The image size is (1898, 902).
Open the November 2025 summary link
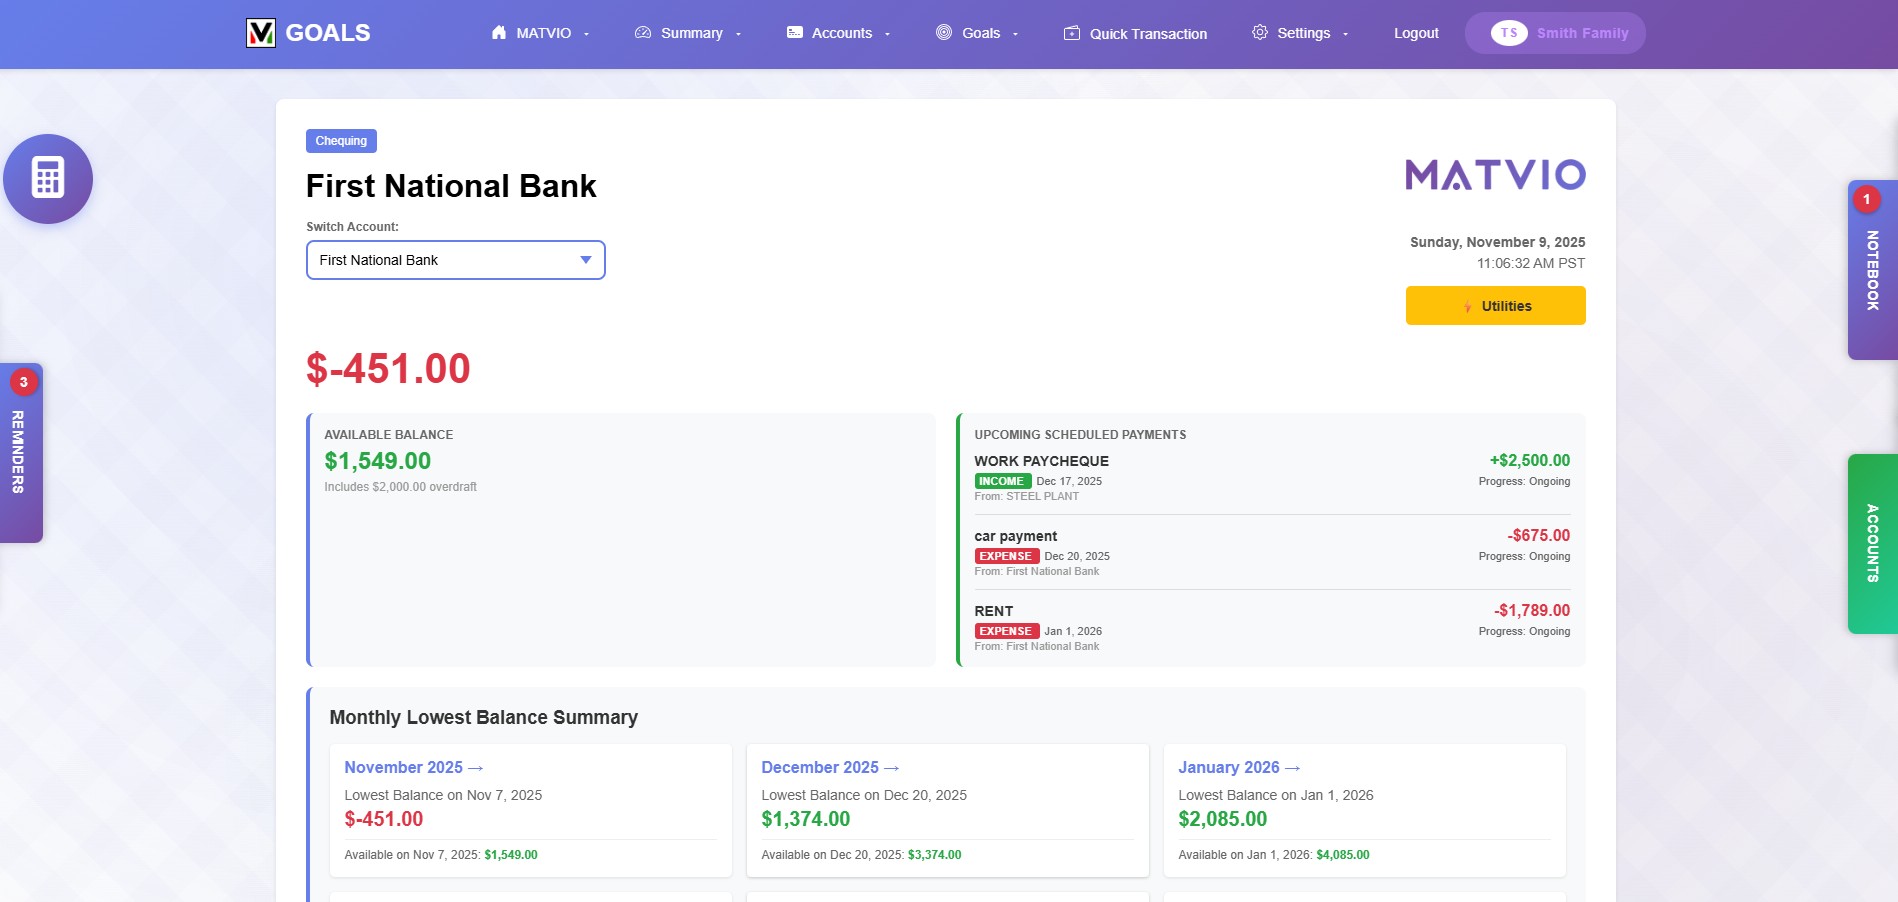(413, 767)
